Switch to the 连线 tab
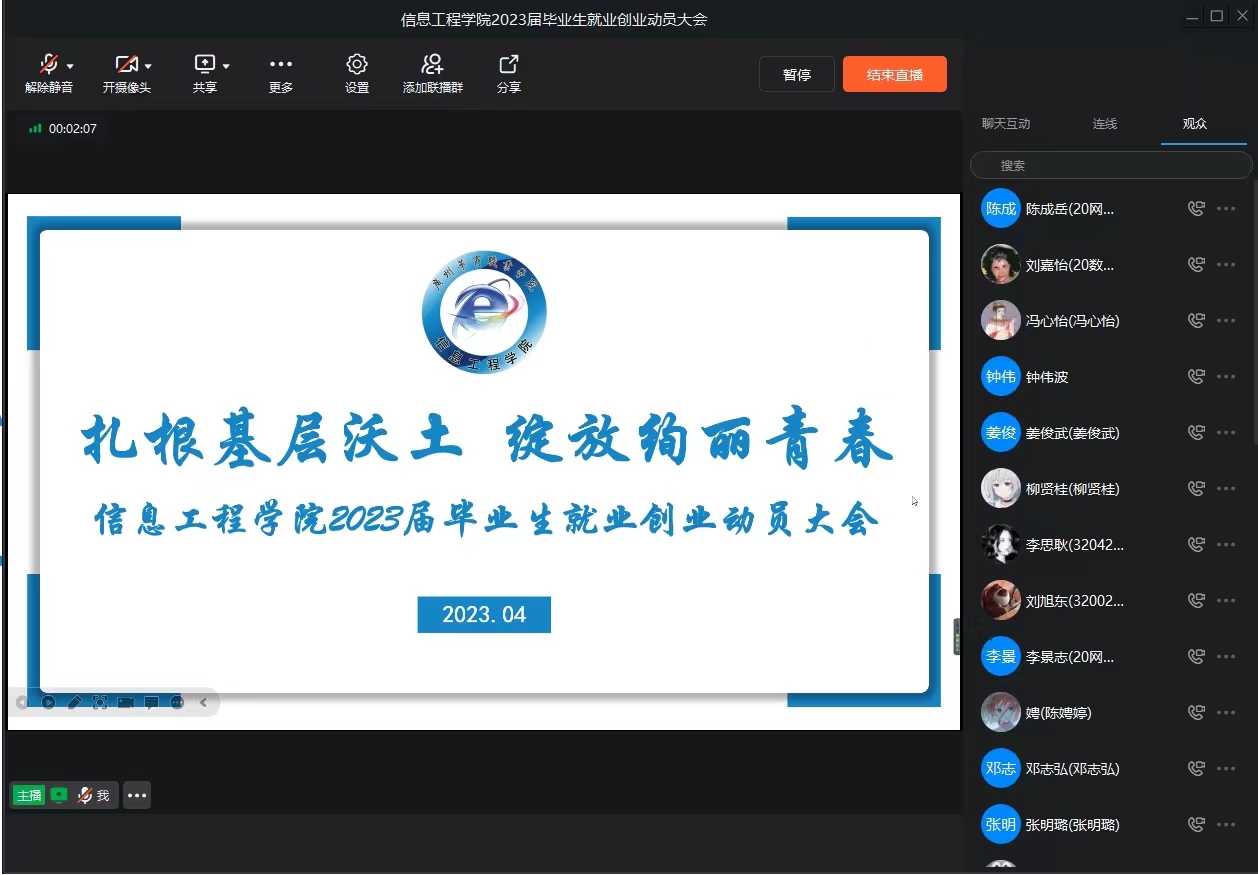The height and width of the screenshot is (875, 1258). click(1104, 124)
